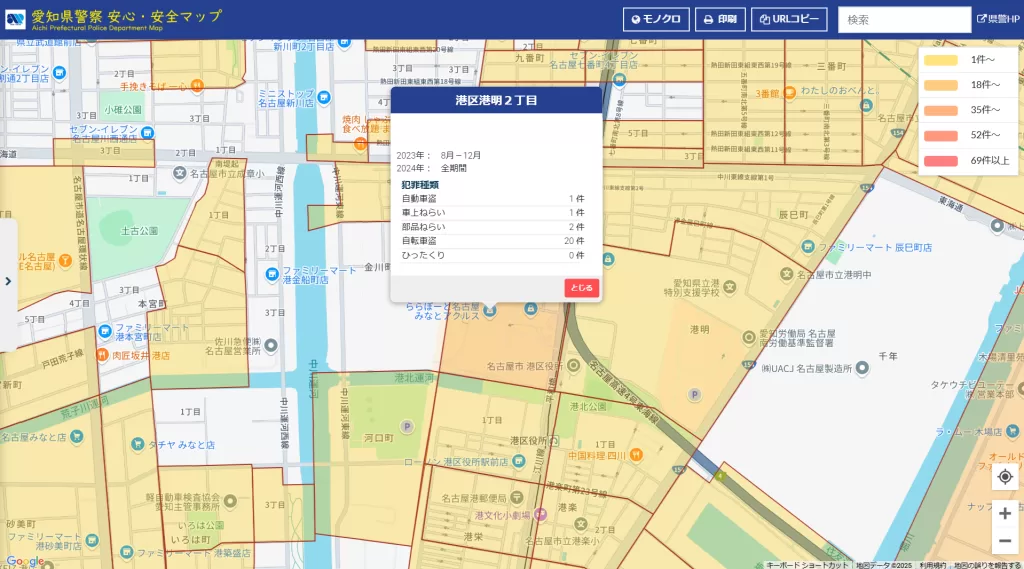Screen dimensions: 1024x569
Task: Click the ひったくり 0件 row
Action: 492,255
